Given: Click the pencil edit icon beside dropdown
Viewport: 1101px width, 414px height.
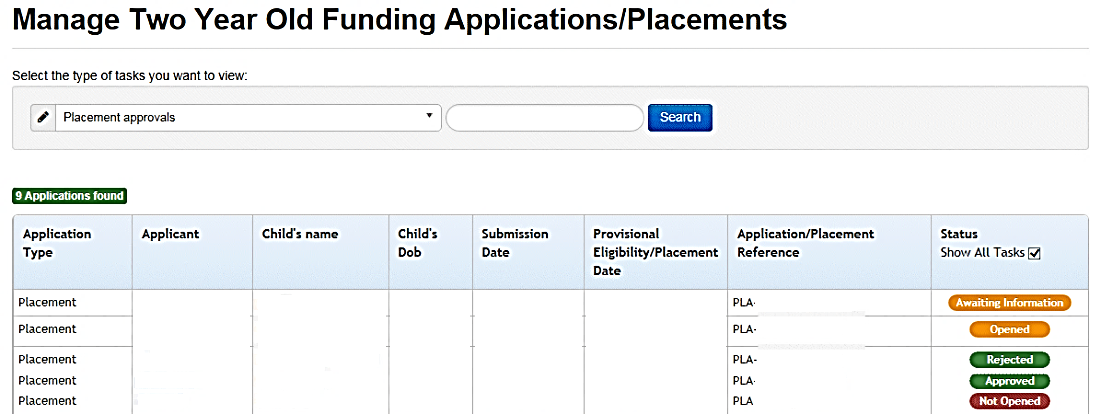Looking at the screenshot, I should 43,117.
